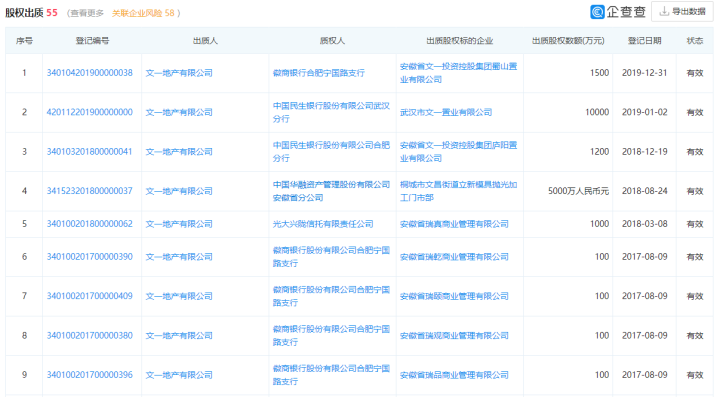The width and height of the screenshot is (720, 397).
Task: Click the 序号 column header
Action: pos(24,41)
